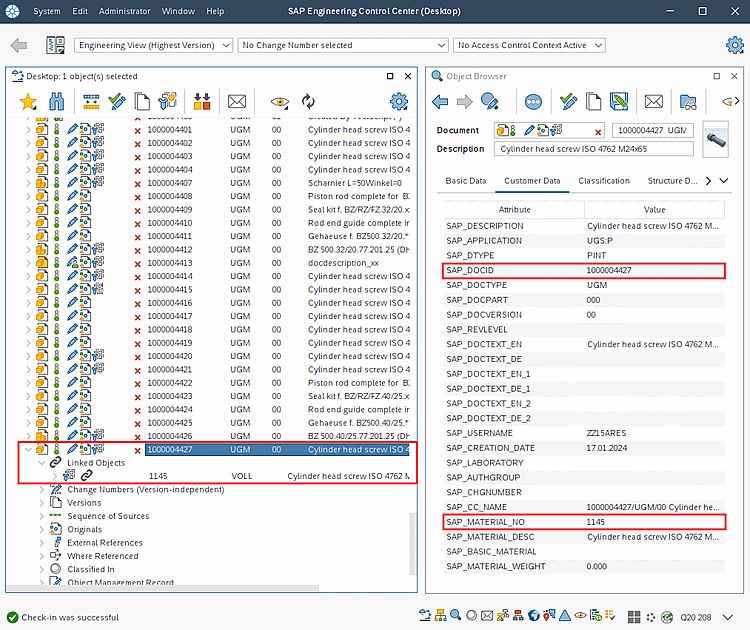This screenshot has height=630, width=750.
Task: Click the layout view icon beside back arrow
Action: point(55,45)
